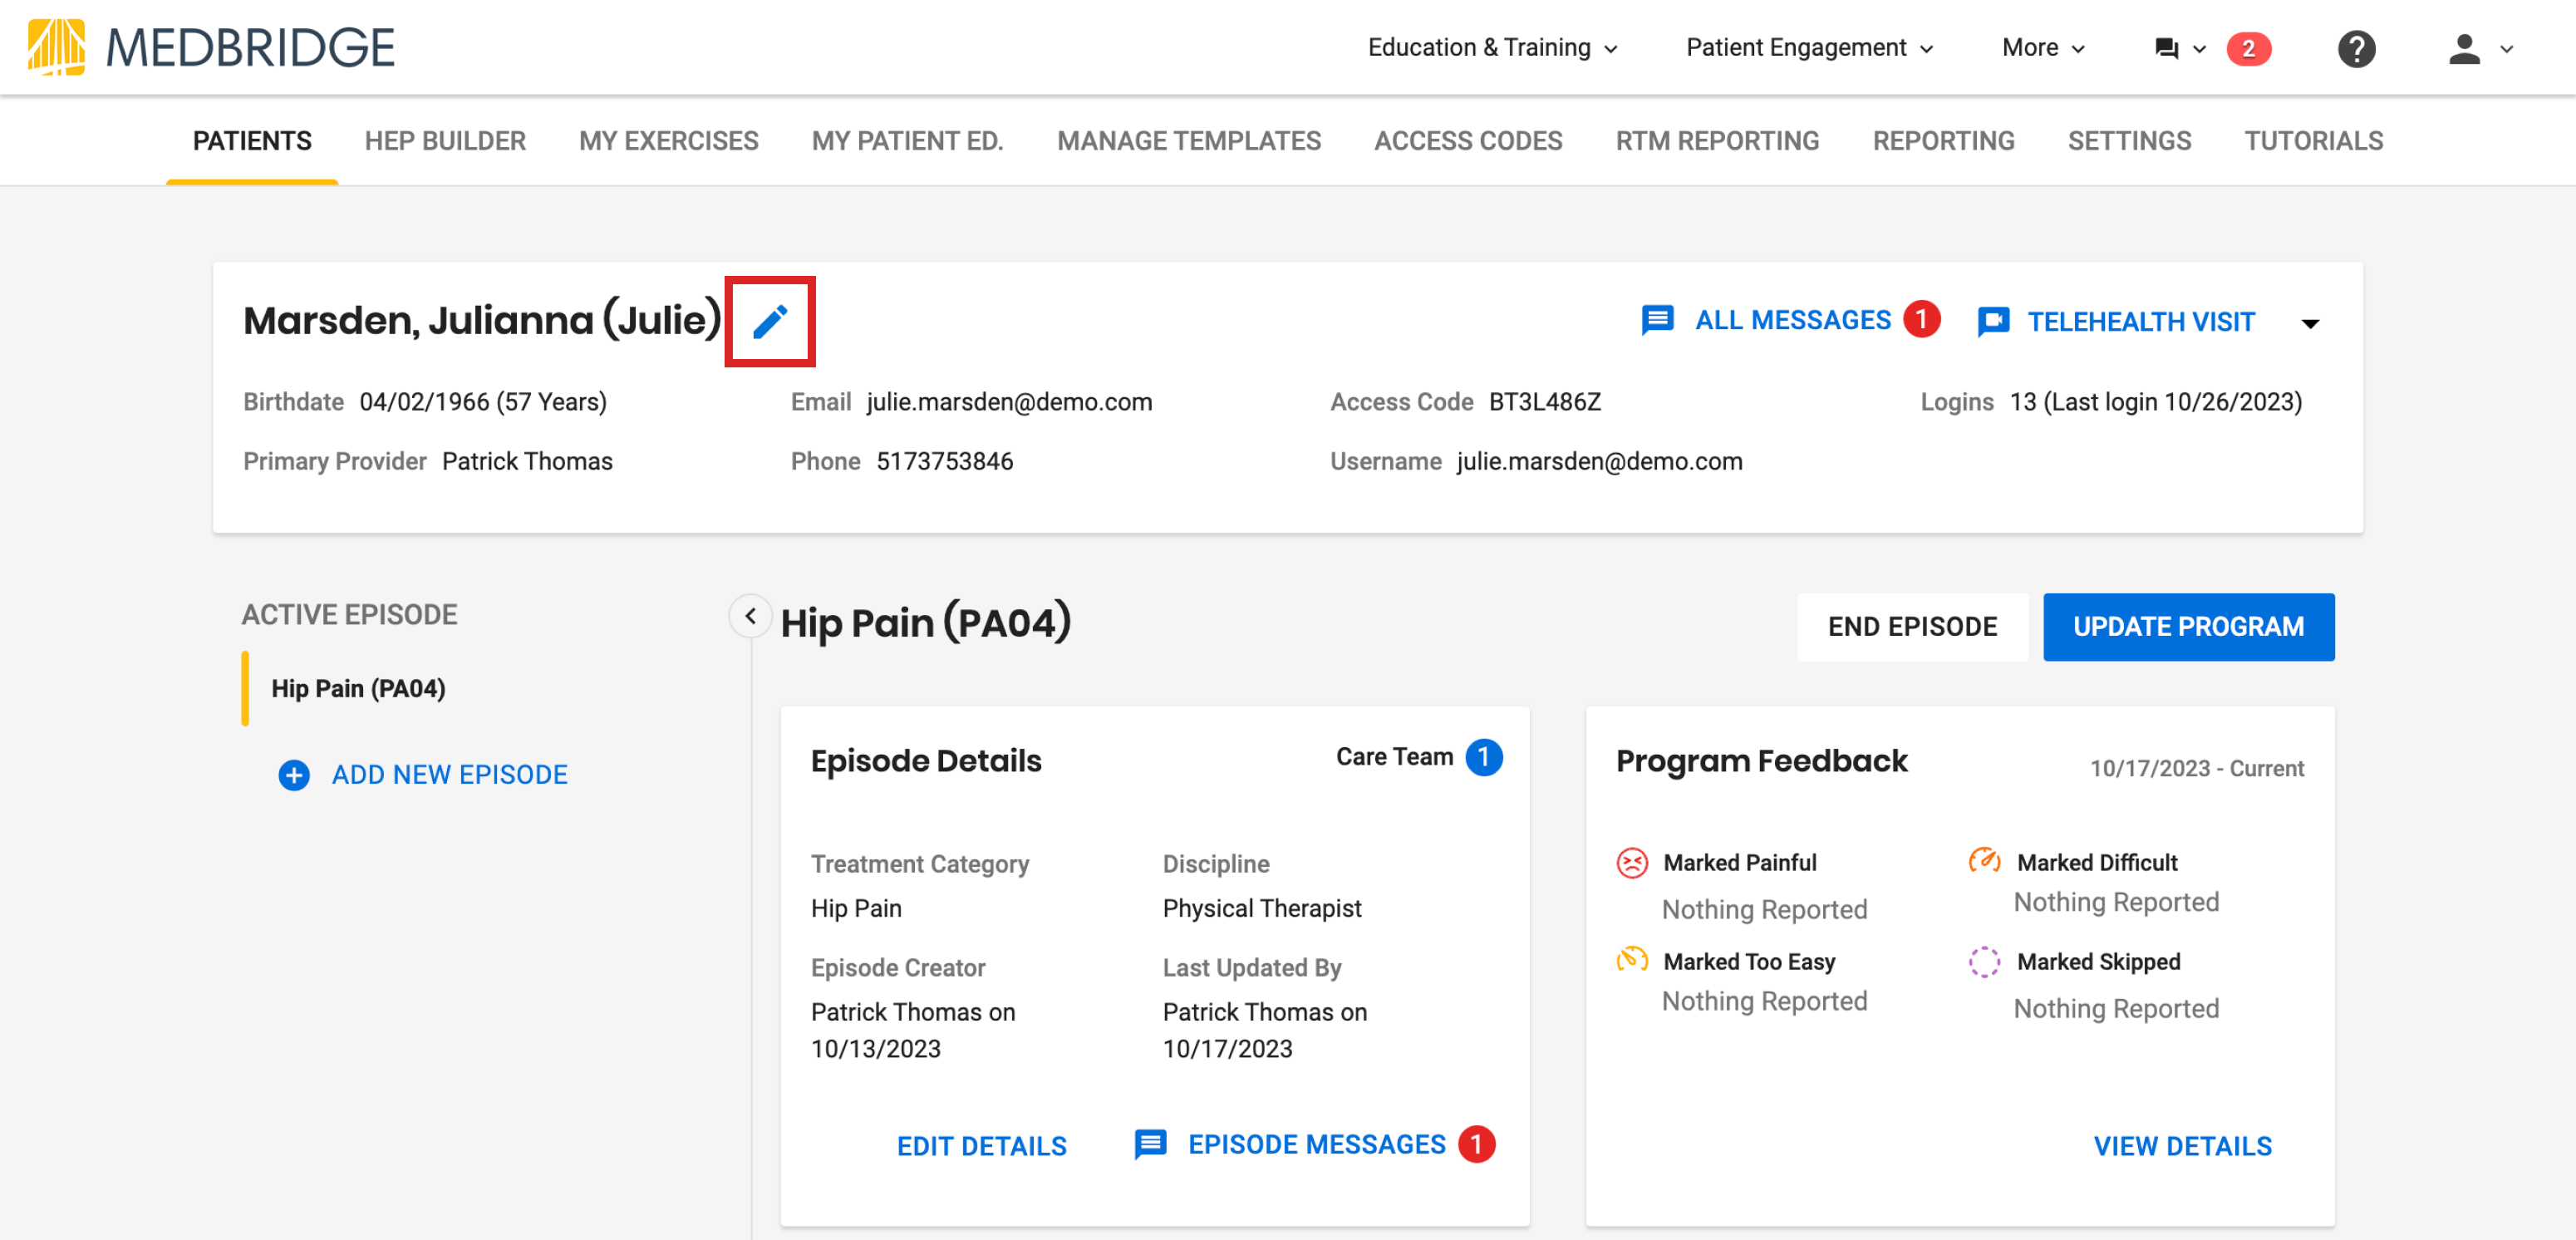Screen dimensions: 2576x1240
Task: Click the patient name Marsden, Julianna (Julie)
Action: pos(482,321)
